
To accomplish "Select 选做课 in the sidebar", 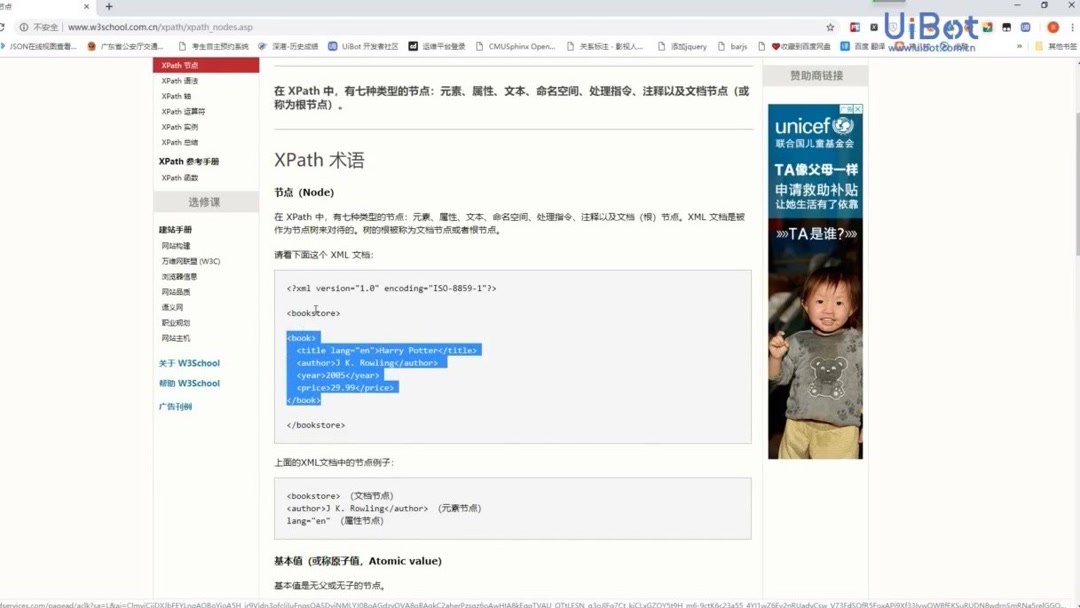I will 204,201.
